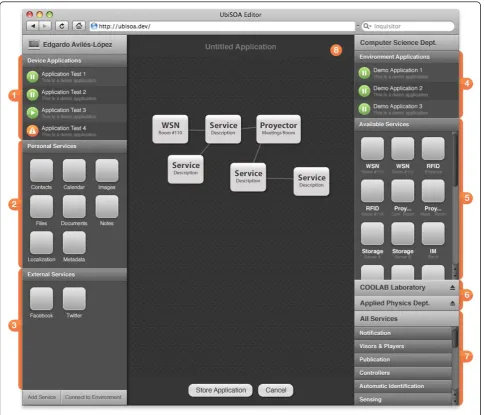Select the Localization service icon
484x415 pixels.
click(41, 243)
